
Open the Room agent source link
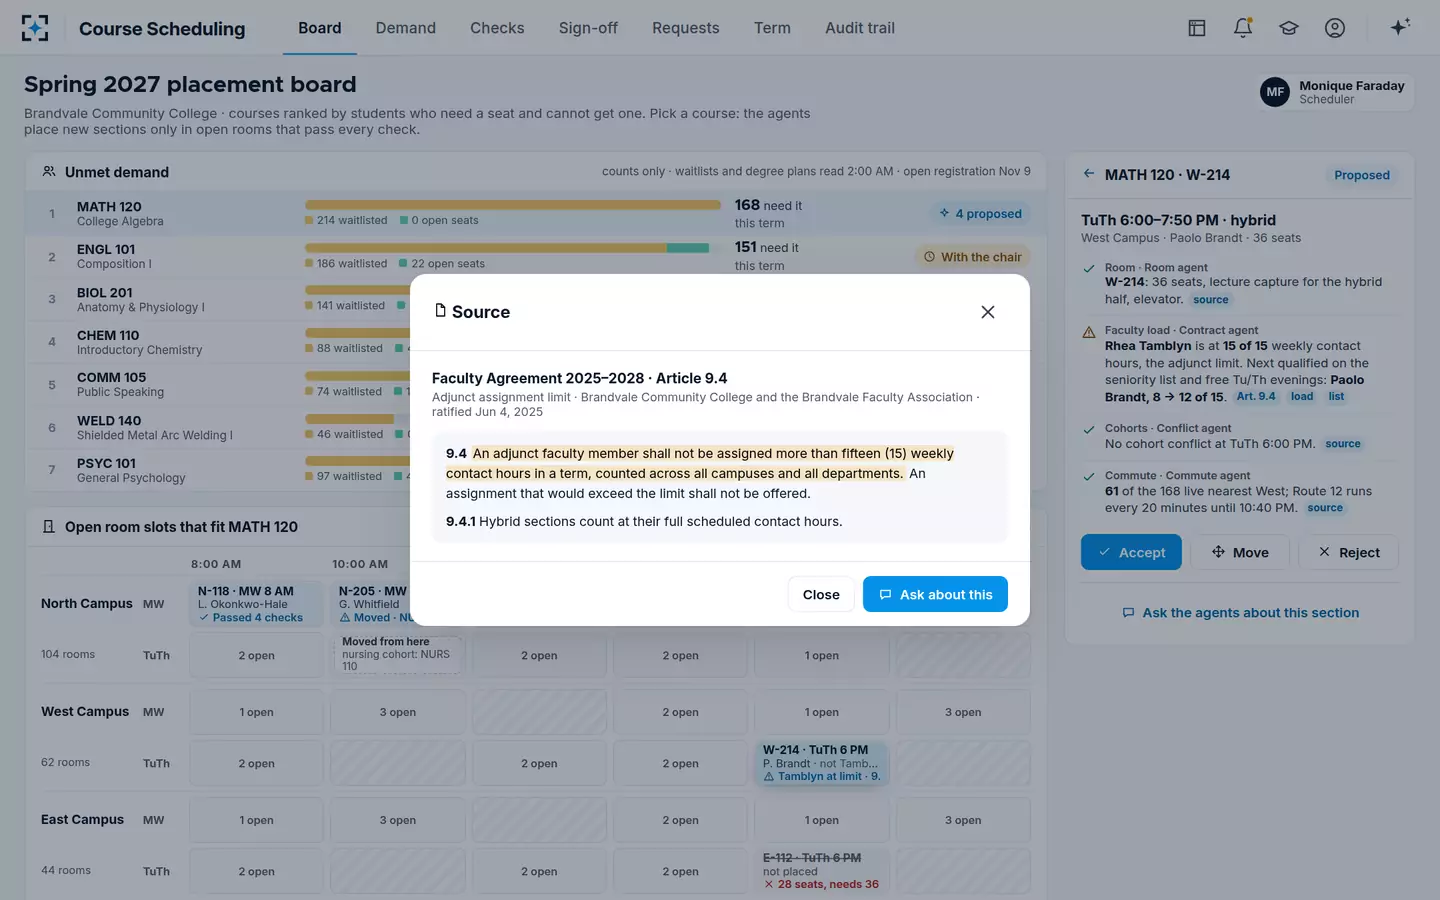tap(1210, 300)
